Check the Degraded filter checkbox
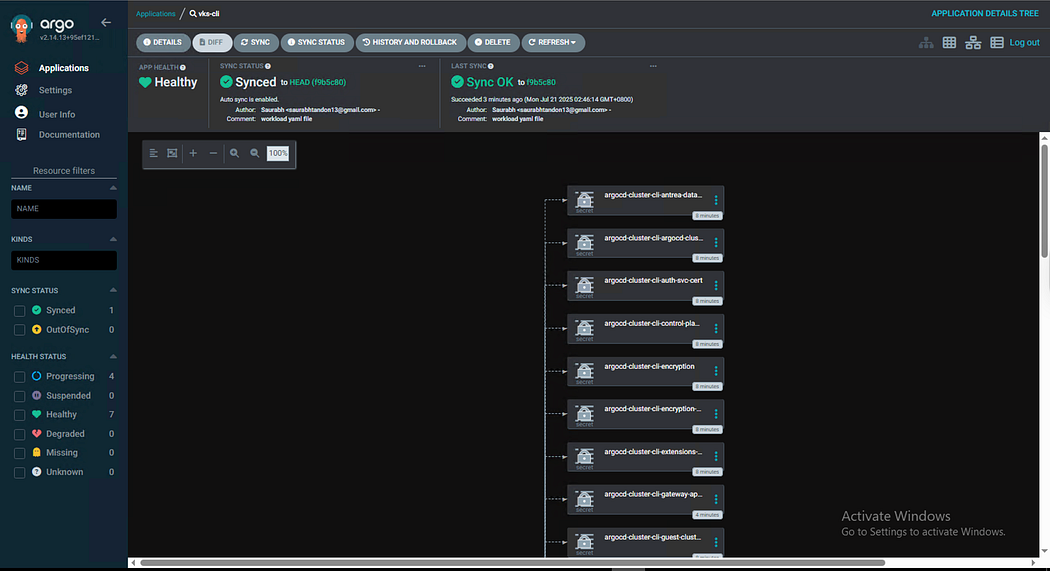The image size is (1050, 571). (19, 434)
